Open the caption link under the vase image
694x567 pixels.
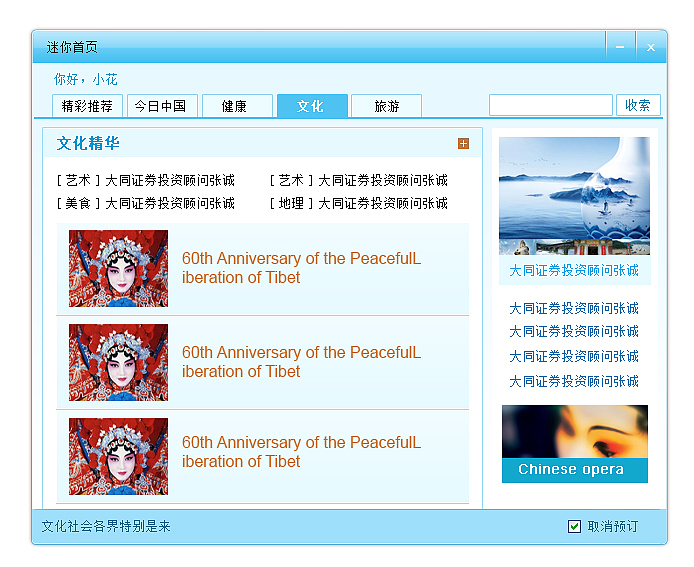point(574,270)
